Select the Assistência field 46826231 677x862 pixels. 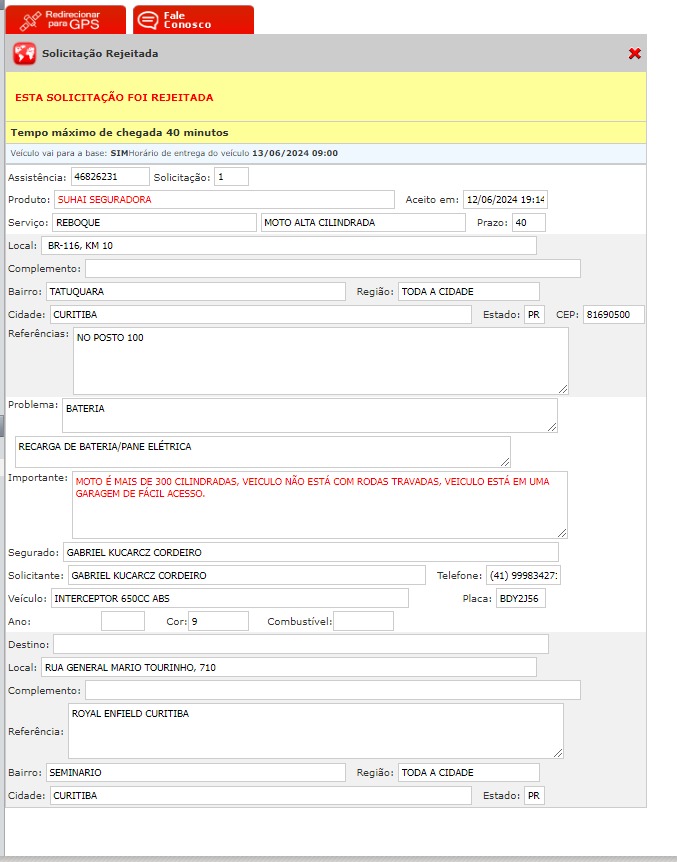[x=110, y=176]
